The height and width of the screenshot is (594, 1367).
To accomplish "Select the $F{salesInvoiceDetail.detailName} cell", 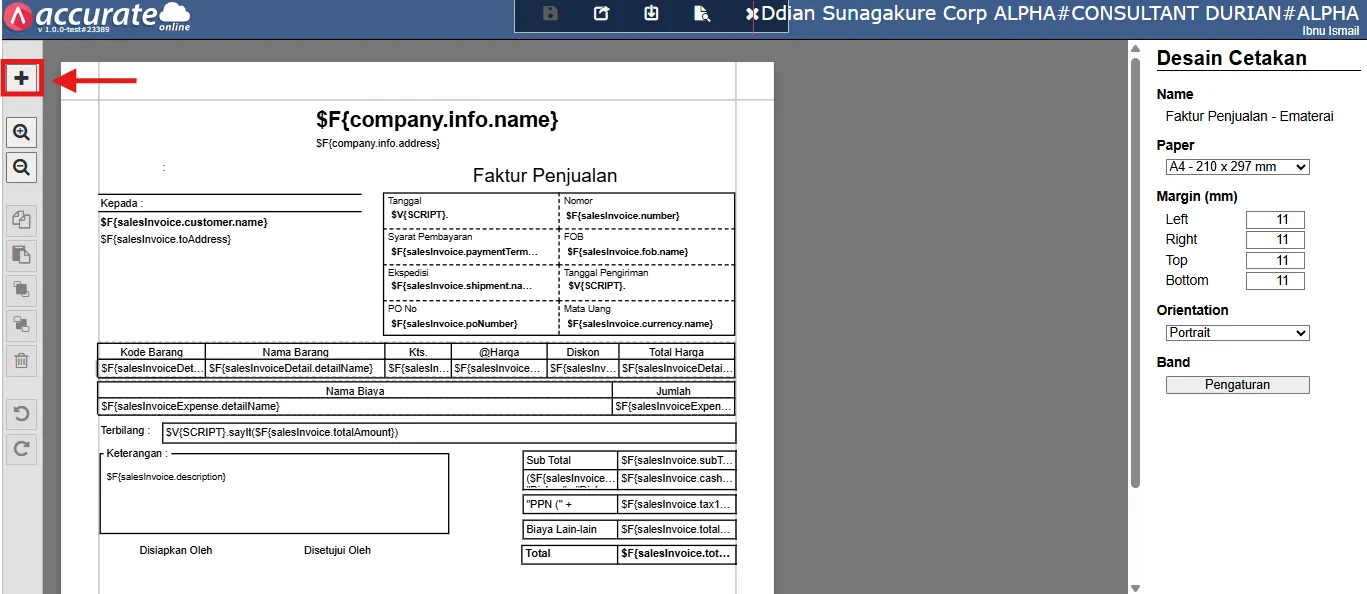I will pyautogui.click(x=295, y=369).
